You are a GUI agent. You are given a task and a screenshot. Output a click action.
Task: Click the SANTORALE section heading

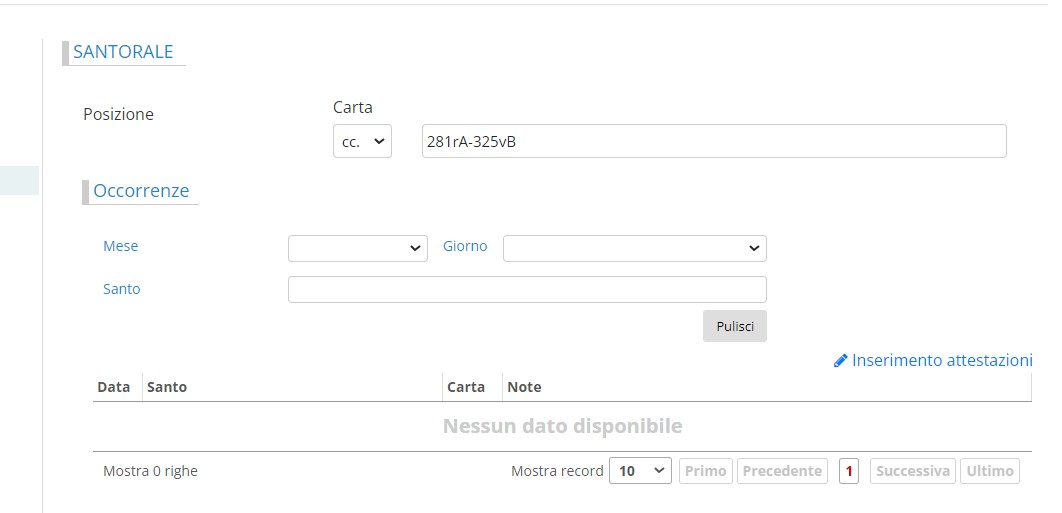pos(123,52)
